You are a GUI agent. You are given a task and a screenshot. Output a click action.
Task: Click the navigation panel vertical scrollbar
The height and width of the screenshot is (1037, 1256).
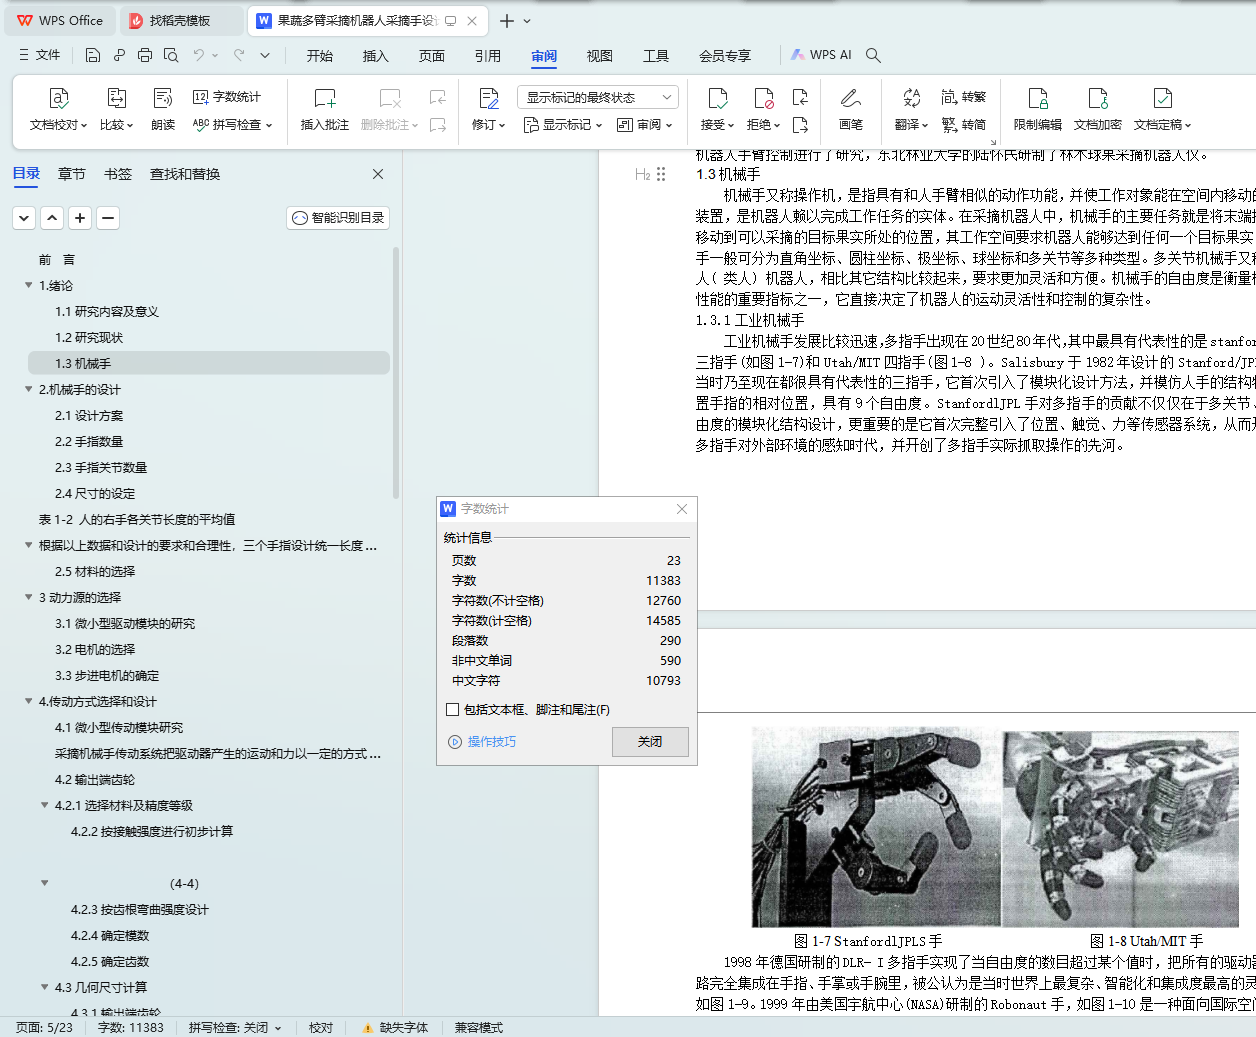coord(396,372)
